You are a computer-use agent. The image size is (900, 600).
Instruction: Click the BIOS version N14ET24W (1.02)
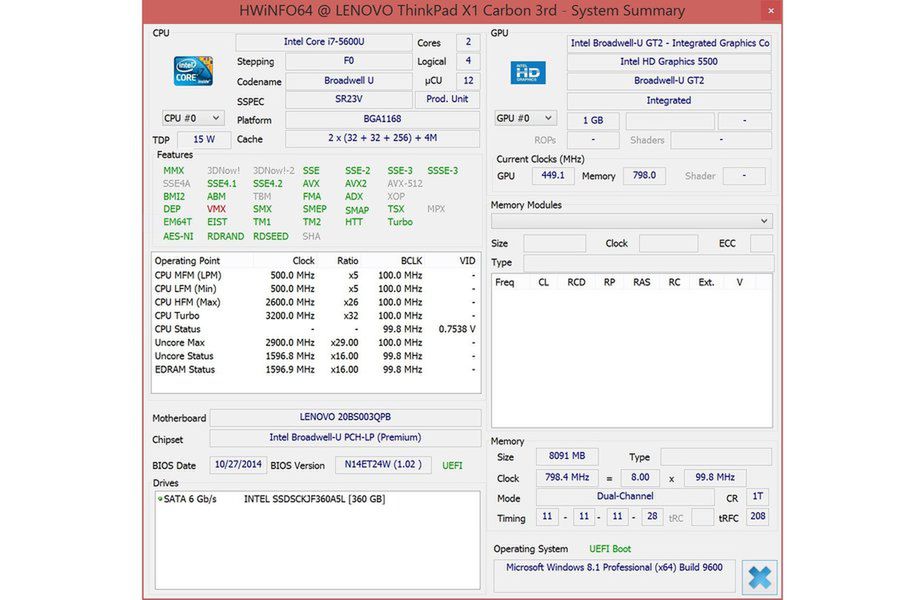pos(383,464)
